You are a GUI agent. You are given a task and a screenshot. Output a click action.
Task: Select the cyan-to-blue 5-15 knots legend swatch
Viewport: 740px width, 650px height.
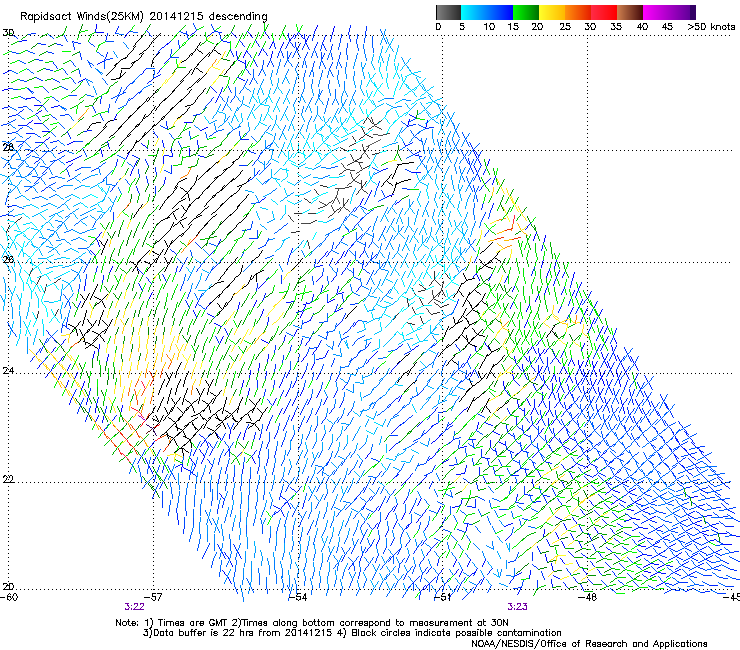point(487,12)
